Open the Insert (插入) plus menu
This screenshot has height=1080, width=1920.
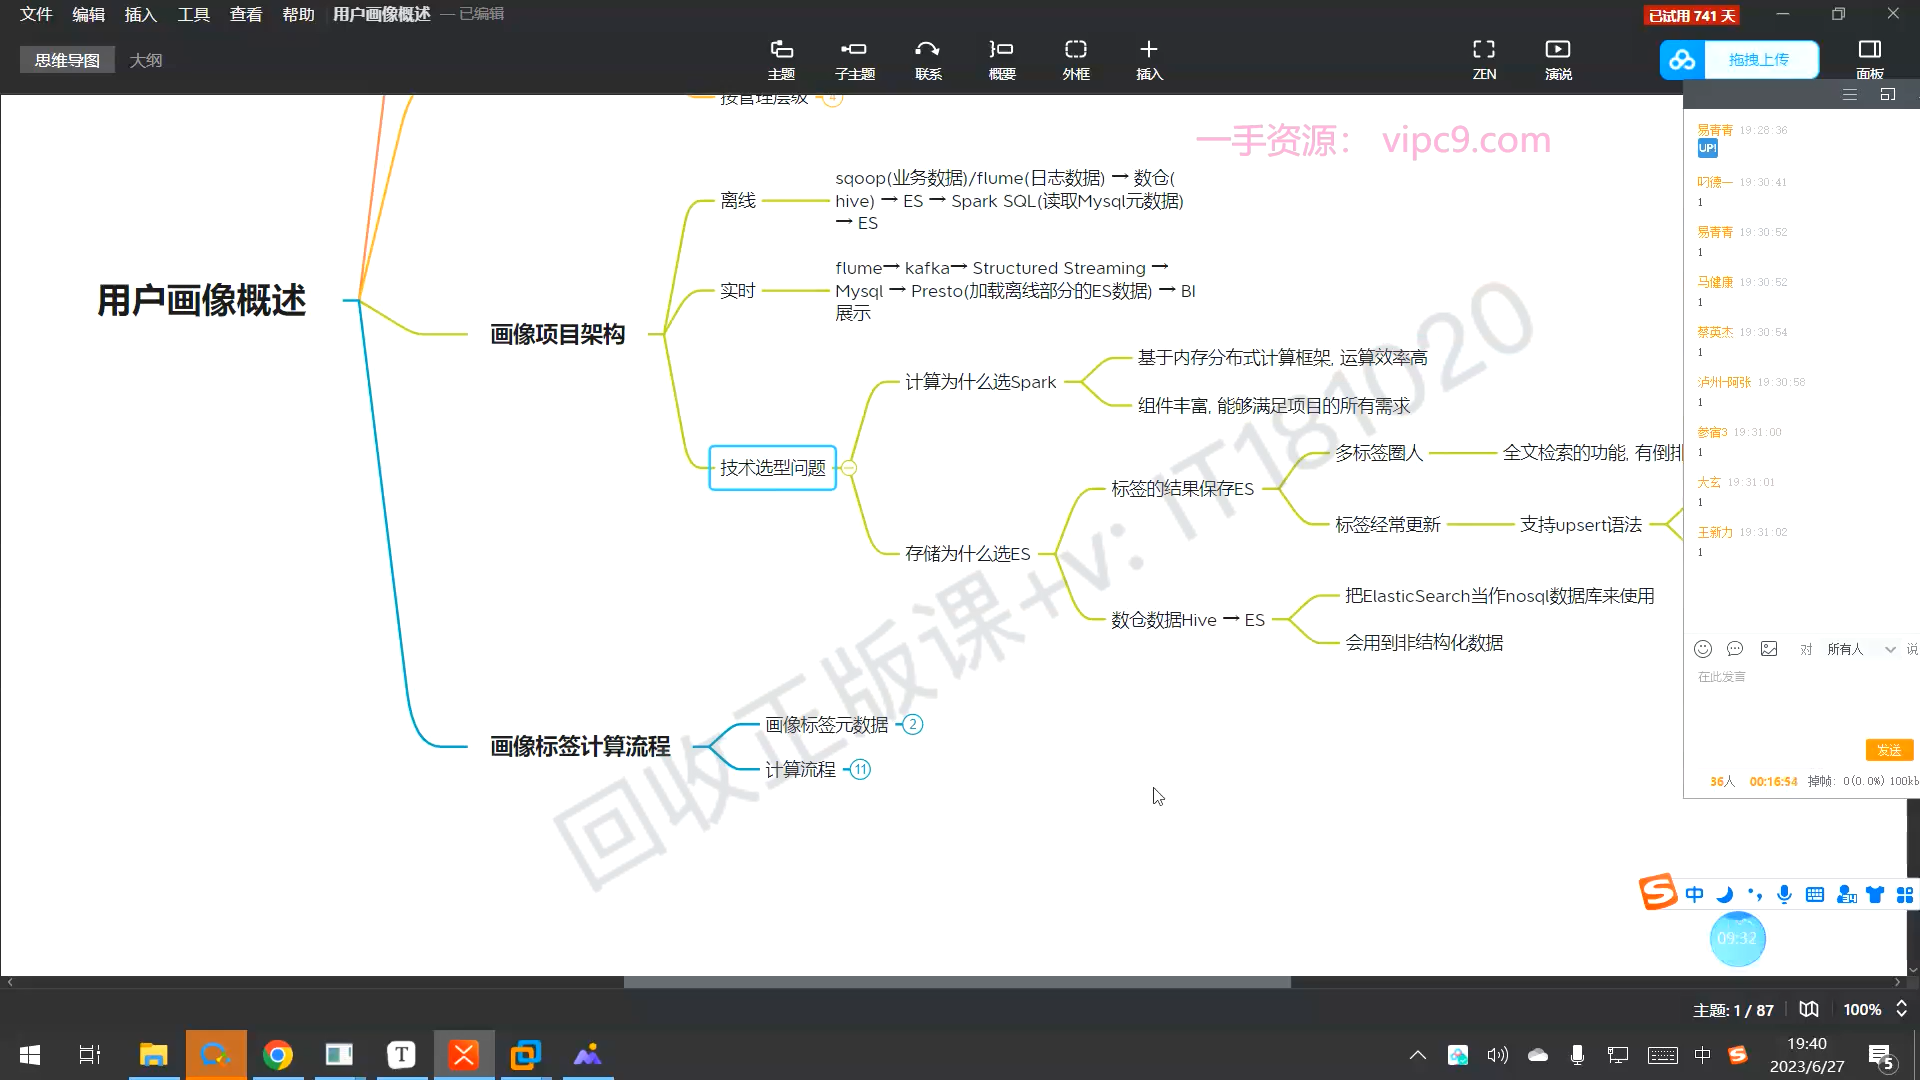click(x=1149, y=59)
